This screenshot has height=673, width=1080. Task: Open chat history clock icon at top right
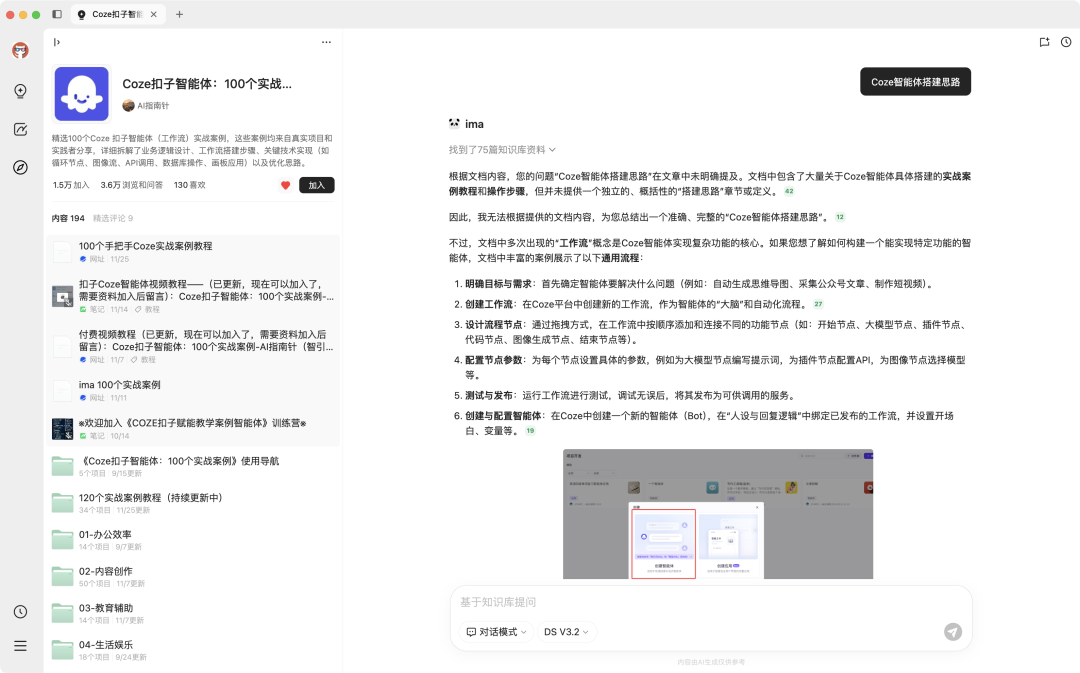[x=1066, y=42]
